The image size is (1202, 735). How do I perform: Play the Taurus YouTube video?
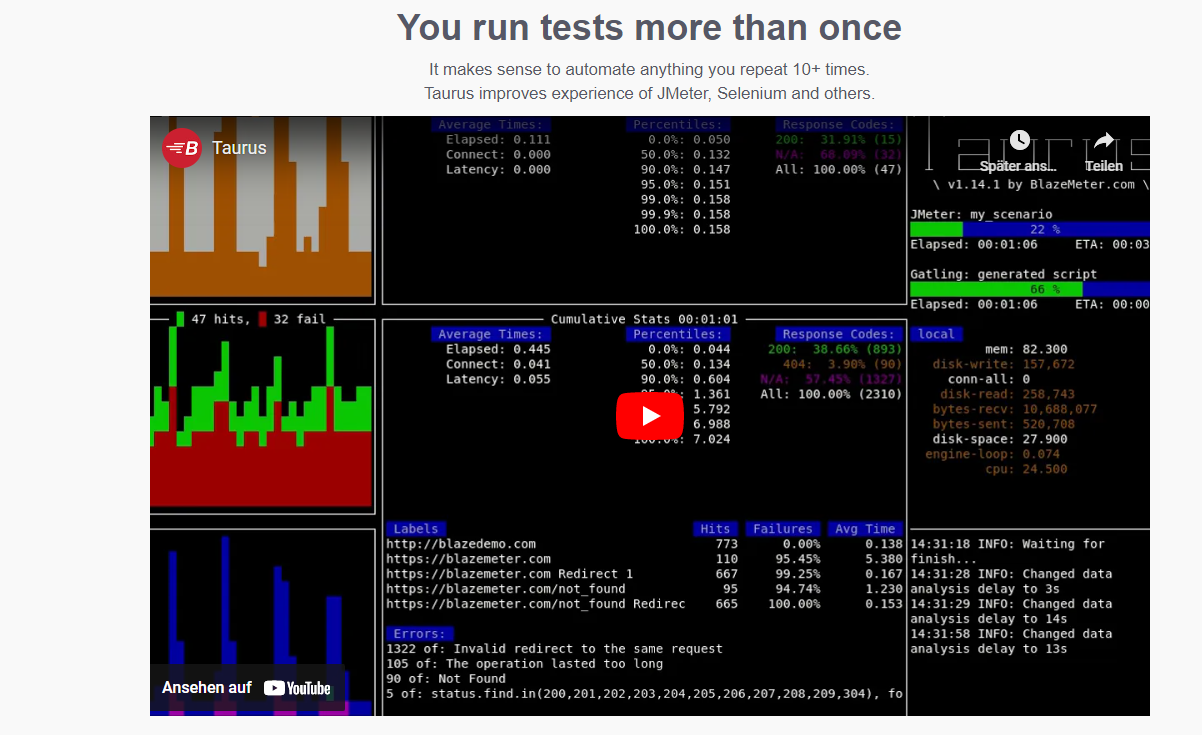point(650,416)
